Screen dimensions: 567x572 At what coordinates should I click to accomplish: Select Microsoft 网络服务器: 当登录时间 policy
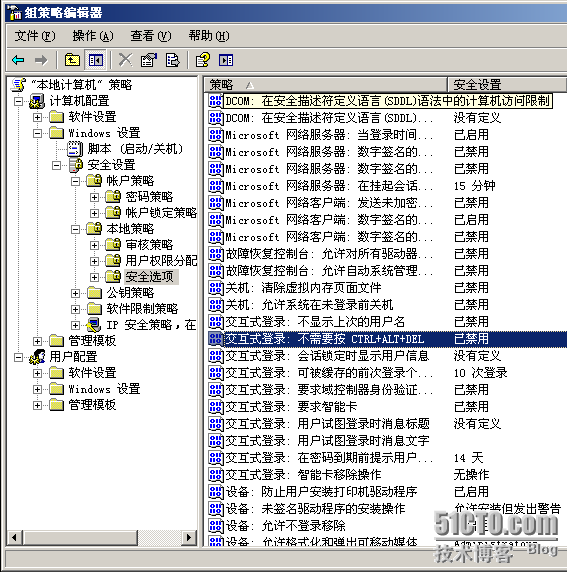tap(329, 135)
